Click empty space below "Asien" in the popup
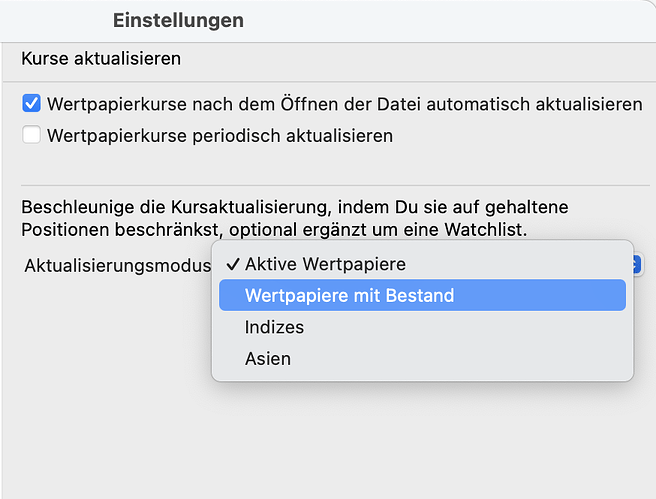This screenshot has width=656, height=499. [x=422, y=375]
